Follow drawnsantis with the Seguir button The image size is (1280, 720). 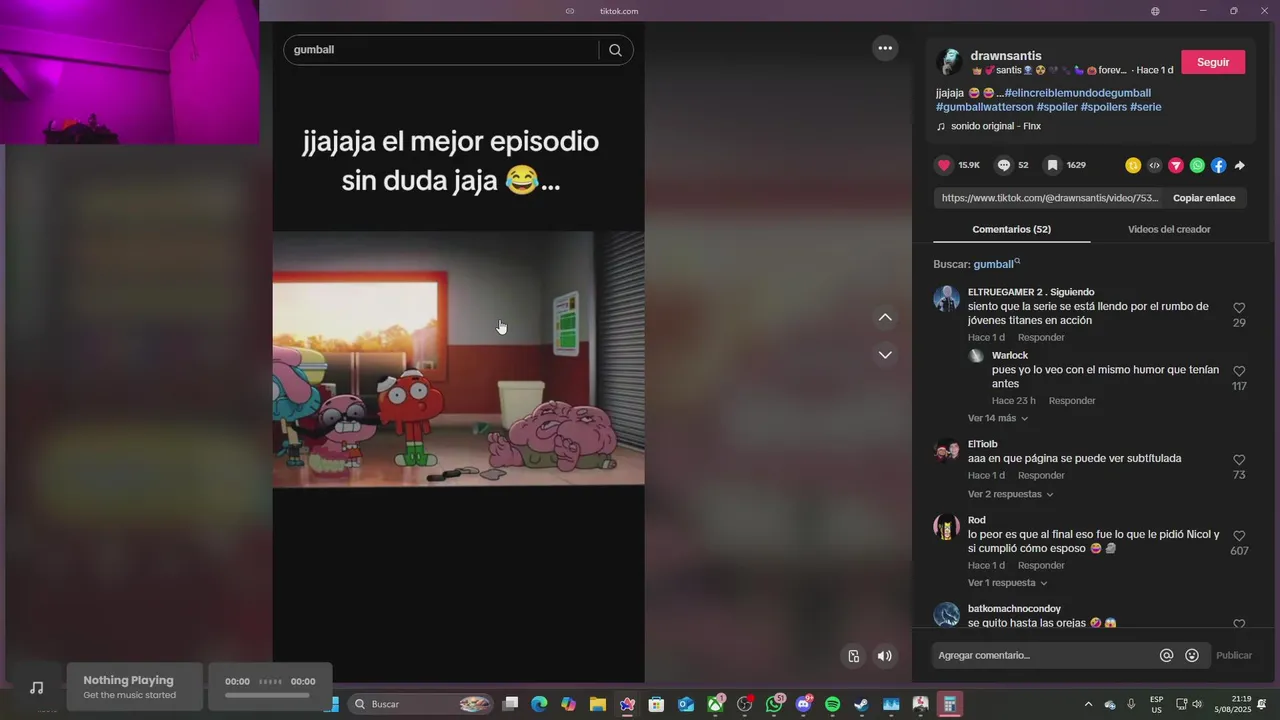click(1213, 62)
